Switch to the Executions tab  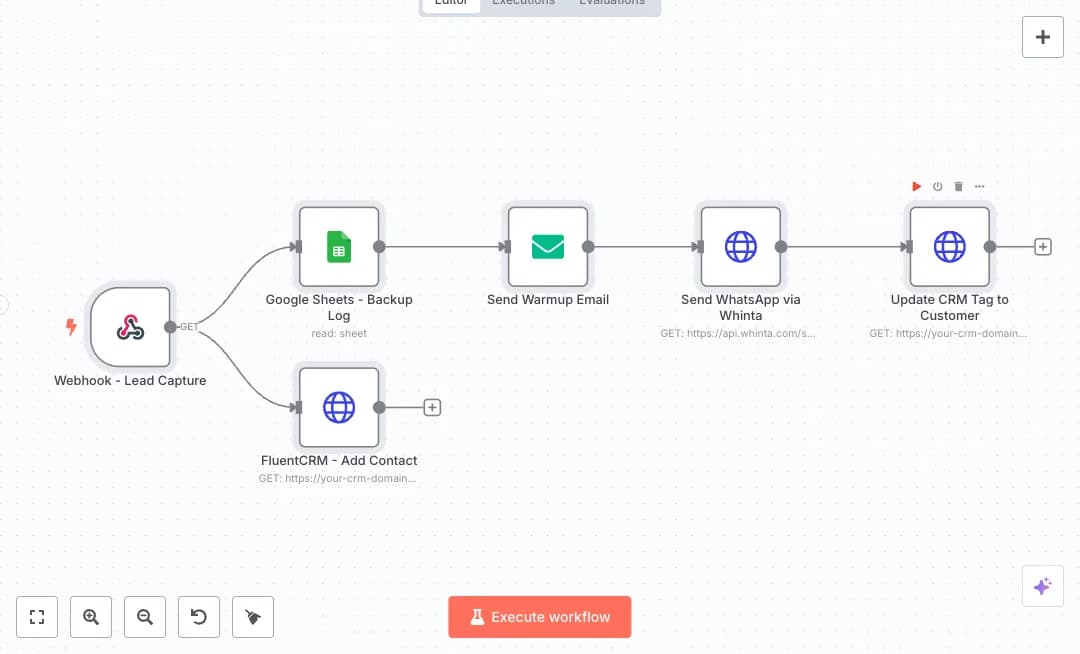coord(523,3)
